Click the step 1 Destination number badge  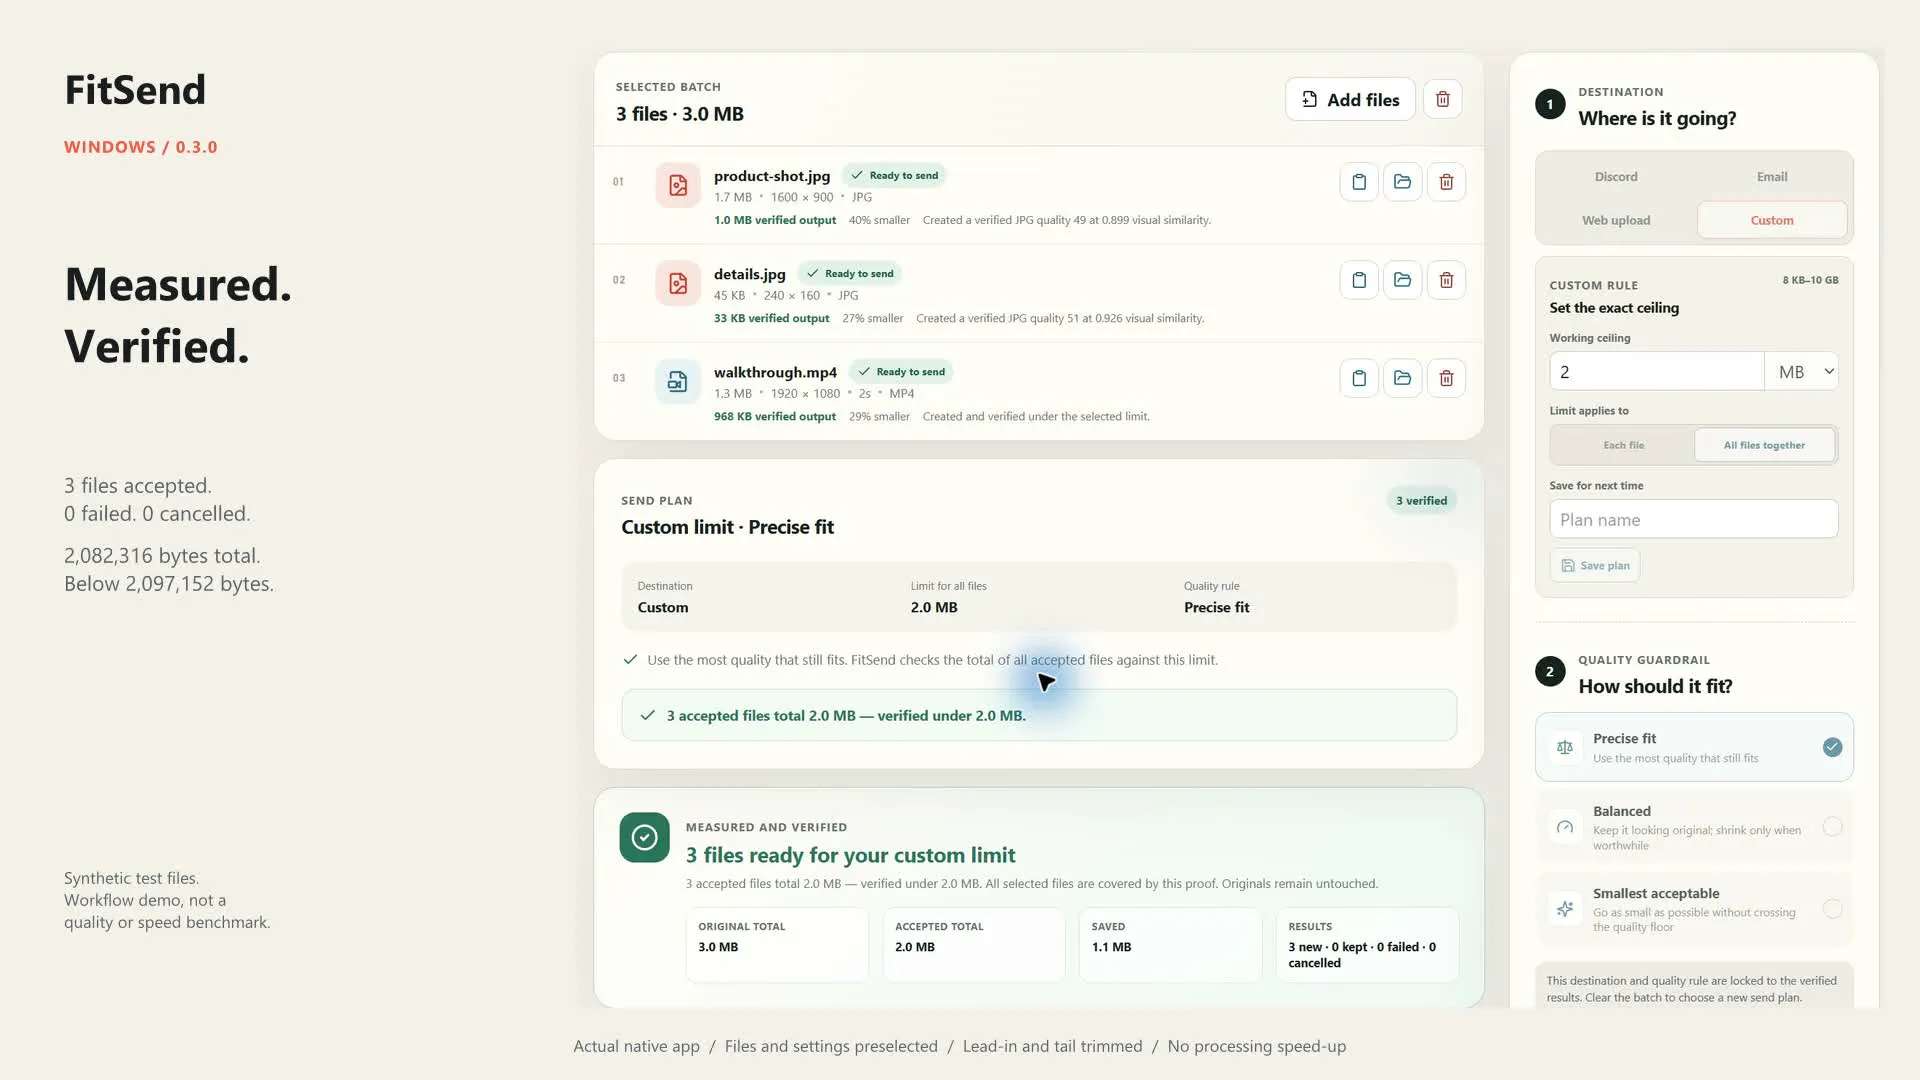pos(1550,104)
